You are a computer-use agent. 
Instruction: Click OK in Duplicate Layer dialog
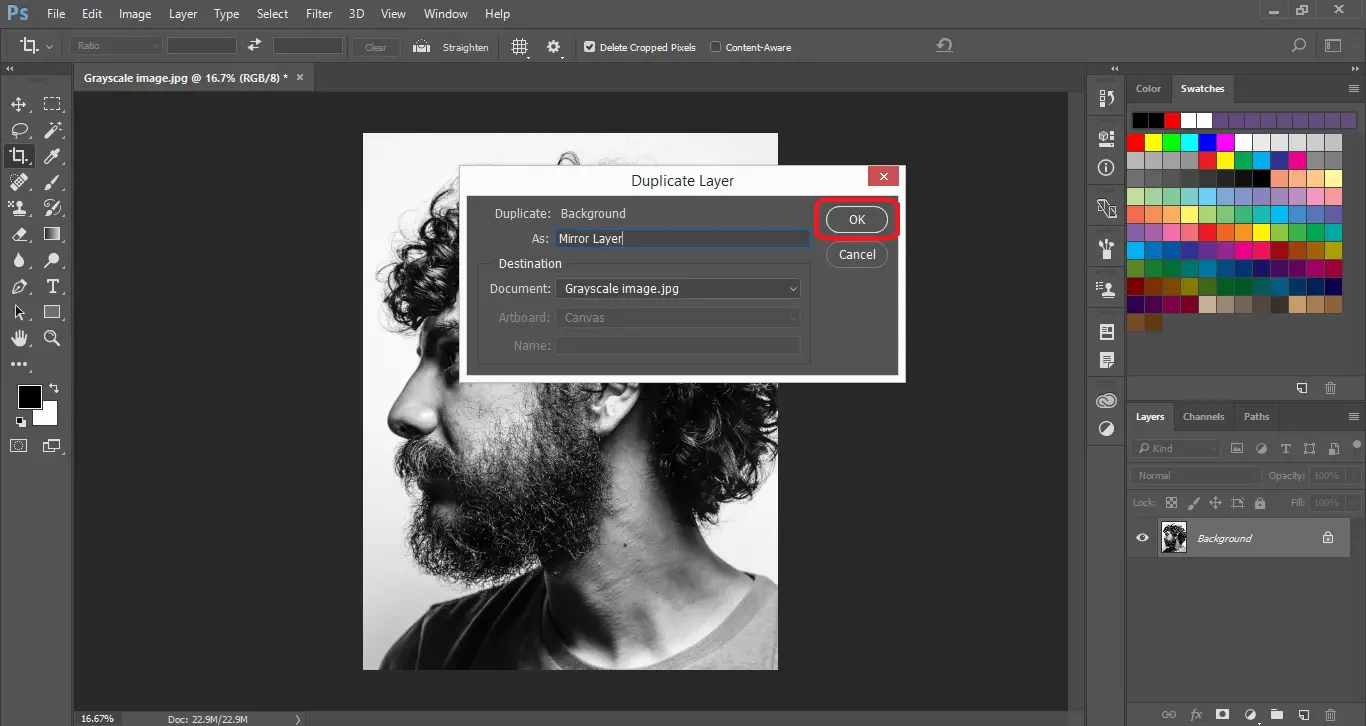(x=857, y=220)
